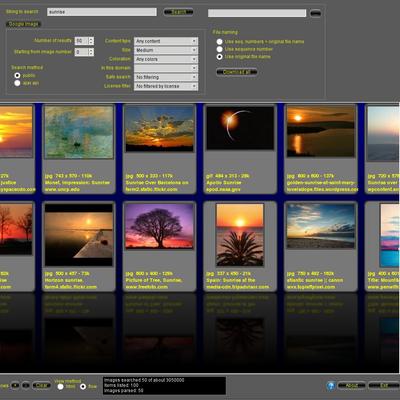Open the Size dropdown showing Medium
Viewport: 400px width, 400px height.
coord(166,50)
